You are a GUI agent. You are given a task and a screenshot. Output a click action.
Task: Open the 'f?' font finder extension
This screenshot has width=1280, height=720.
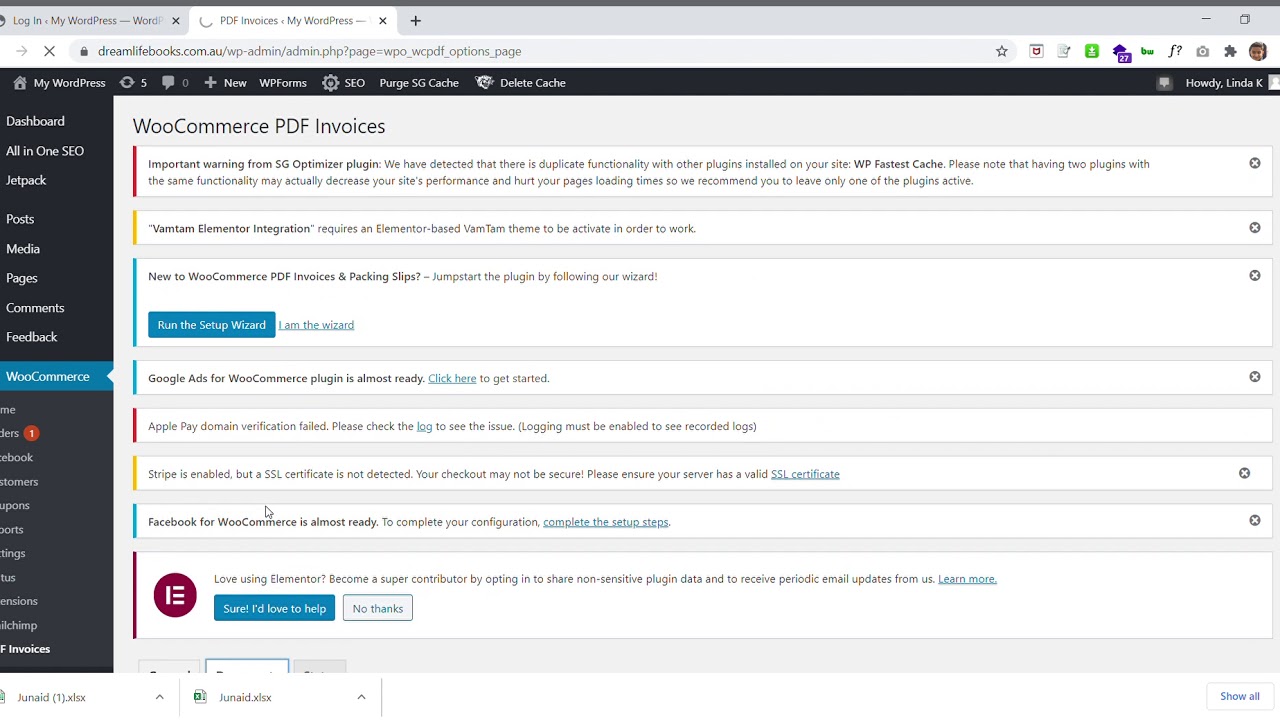click(1175, 51)
